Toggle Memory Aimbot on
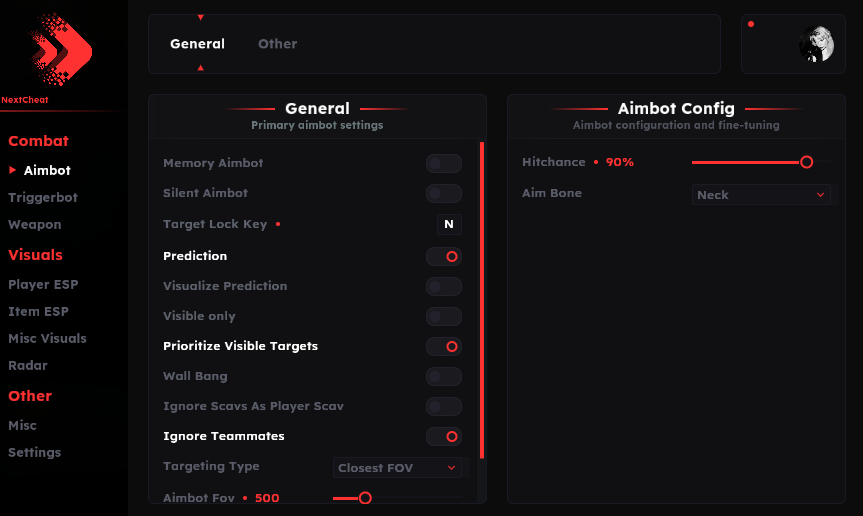The image size is (863, 516). (x=444, y=164)
